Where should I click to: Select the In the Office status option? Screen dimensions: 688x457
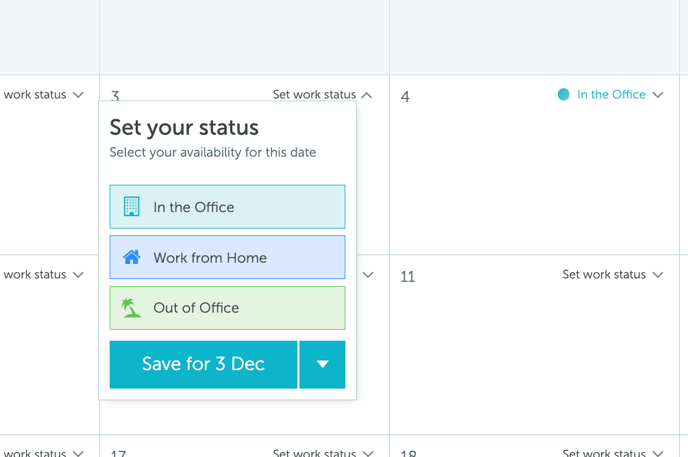click(x=227, y=207)
